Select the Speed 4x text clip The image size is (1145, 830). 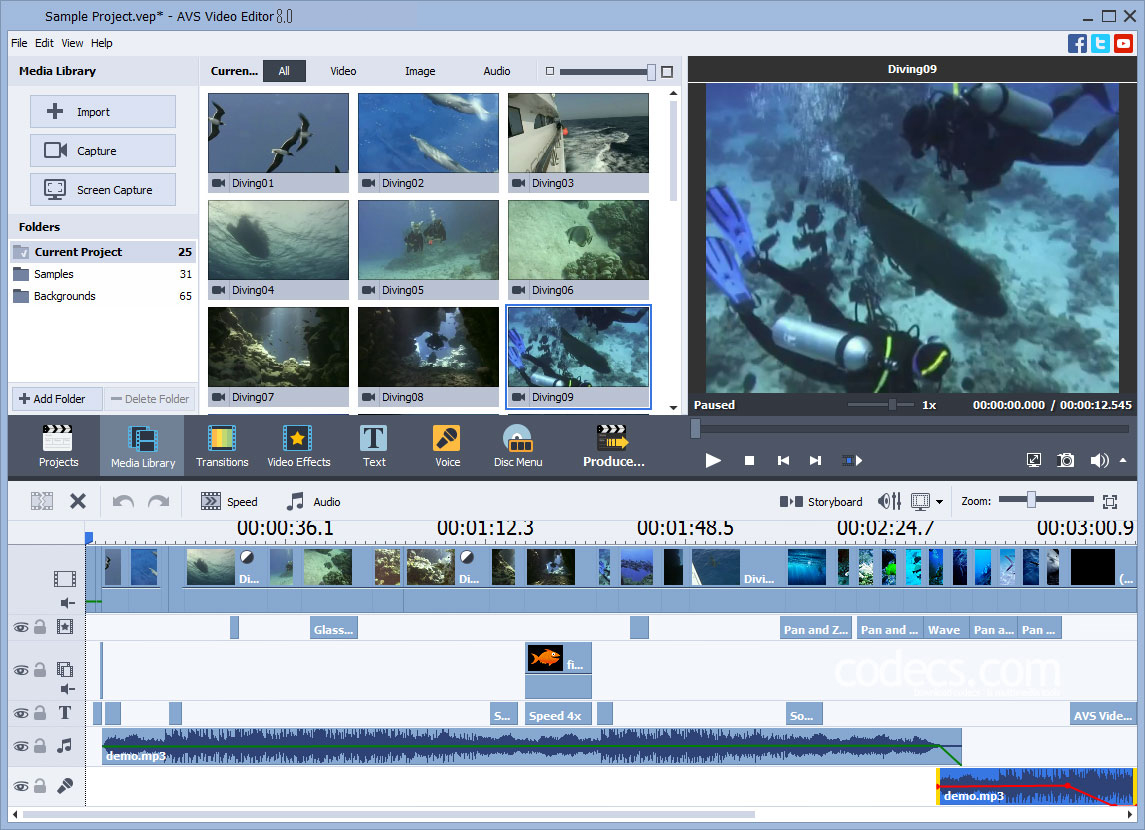(559, 715)
